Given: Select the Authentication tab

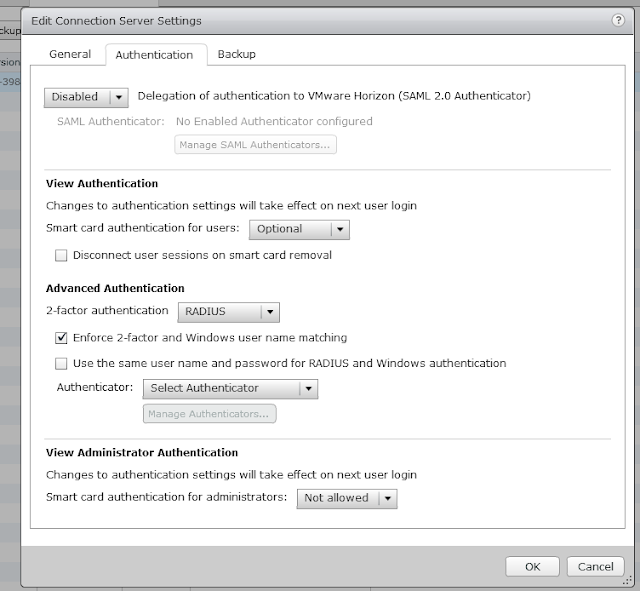Looking at the screenshot, I should pyautogui.click(x=155, y=55).
